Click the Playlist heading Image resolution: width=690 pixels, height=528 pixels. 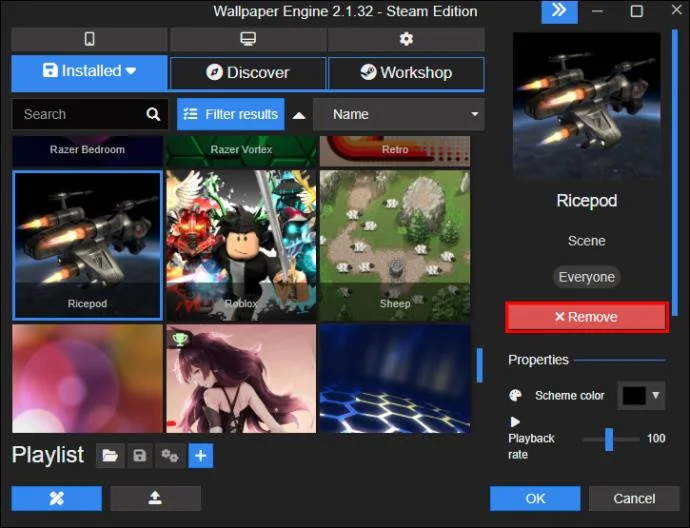pyautogui.click(x=48, y=455)
